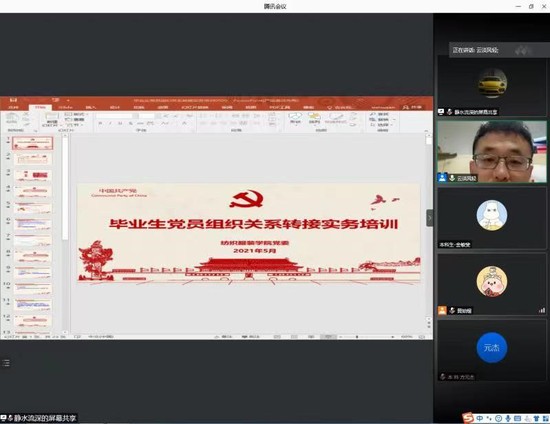550x424 pixels.
Task: Open the File tab in PowerPoint
Action: click(x=13, y=107)
